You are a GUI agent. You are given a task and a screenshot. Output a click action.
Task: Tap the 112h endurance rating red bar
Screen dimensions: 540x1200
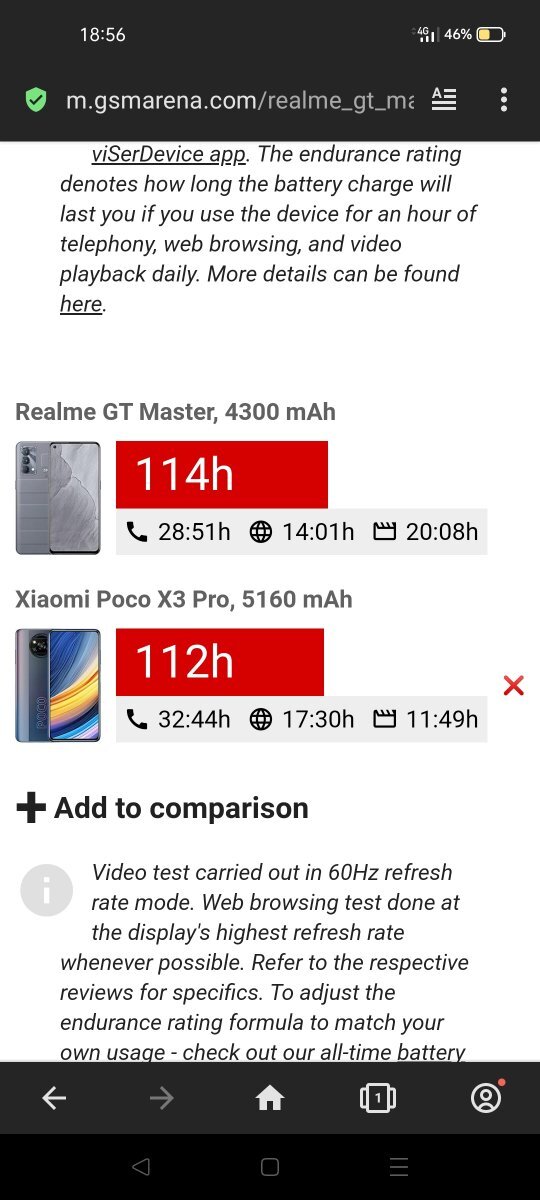220,662
